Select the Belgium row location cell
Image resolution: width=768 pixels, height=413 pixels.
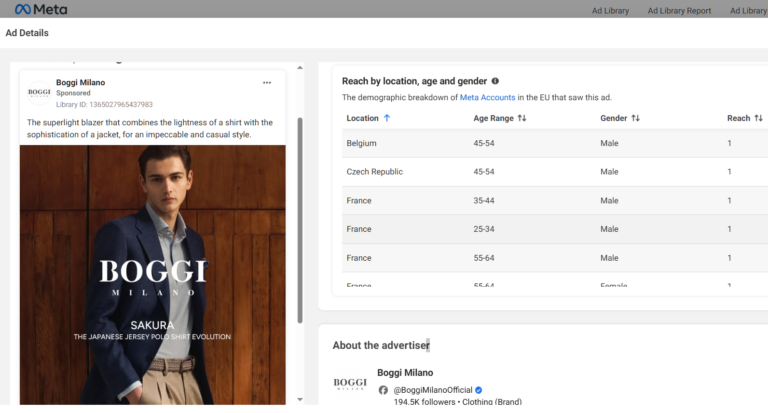click(361, 143)
